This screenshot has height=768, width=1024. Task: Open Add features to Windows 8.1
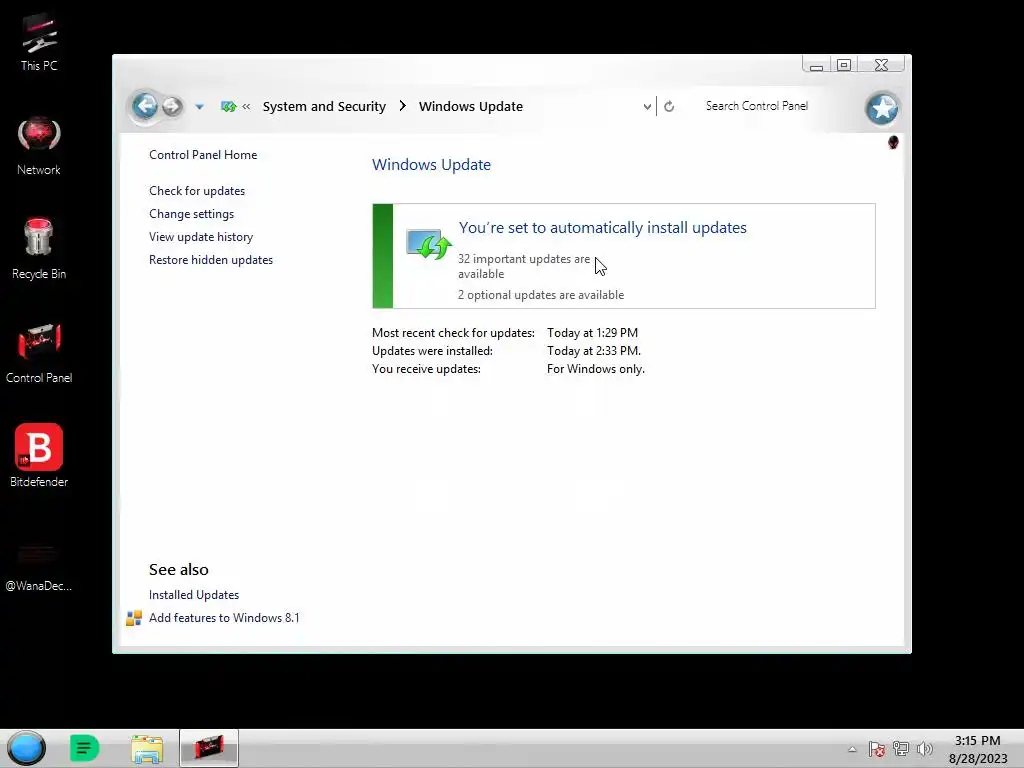coord(224,618)
